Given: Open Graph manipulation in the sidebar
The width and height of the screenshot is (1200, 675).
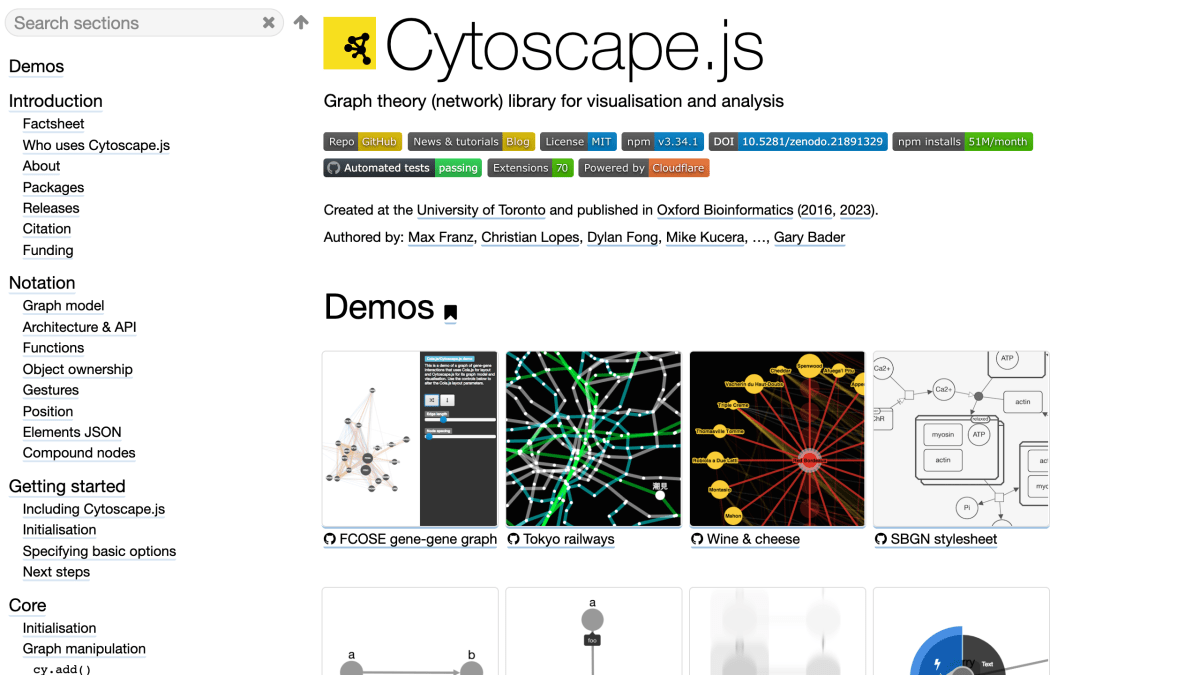Looking at the screenshot, I should click(x=84, y=649).
